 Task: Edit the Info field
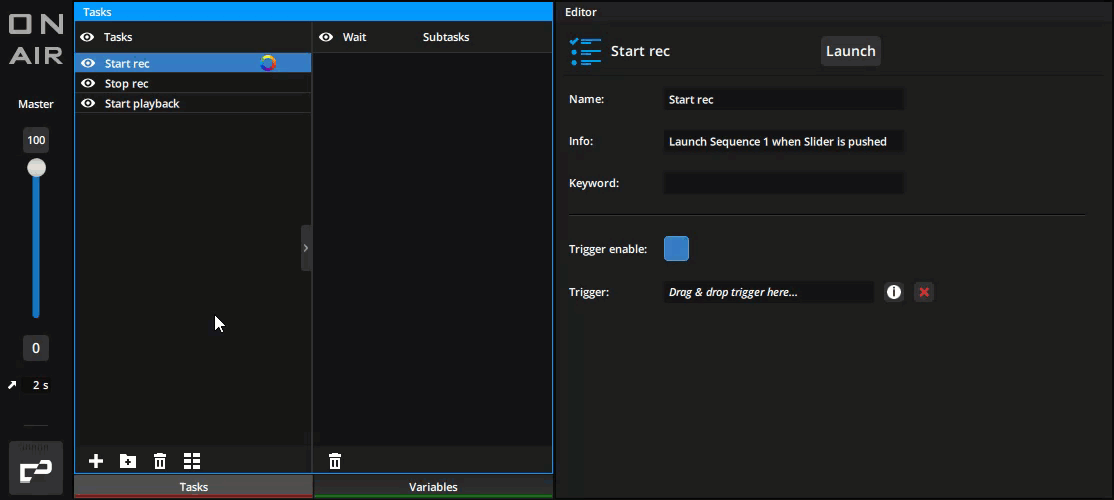[784, 141]
